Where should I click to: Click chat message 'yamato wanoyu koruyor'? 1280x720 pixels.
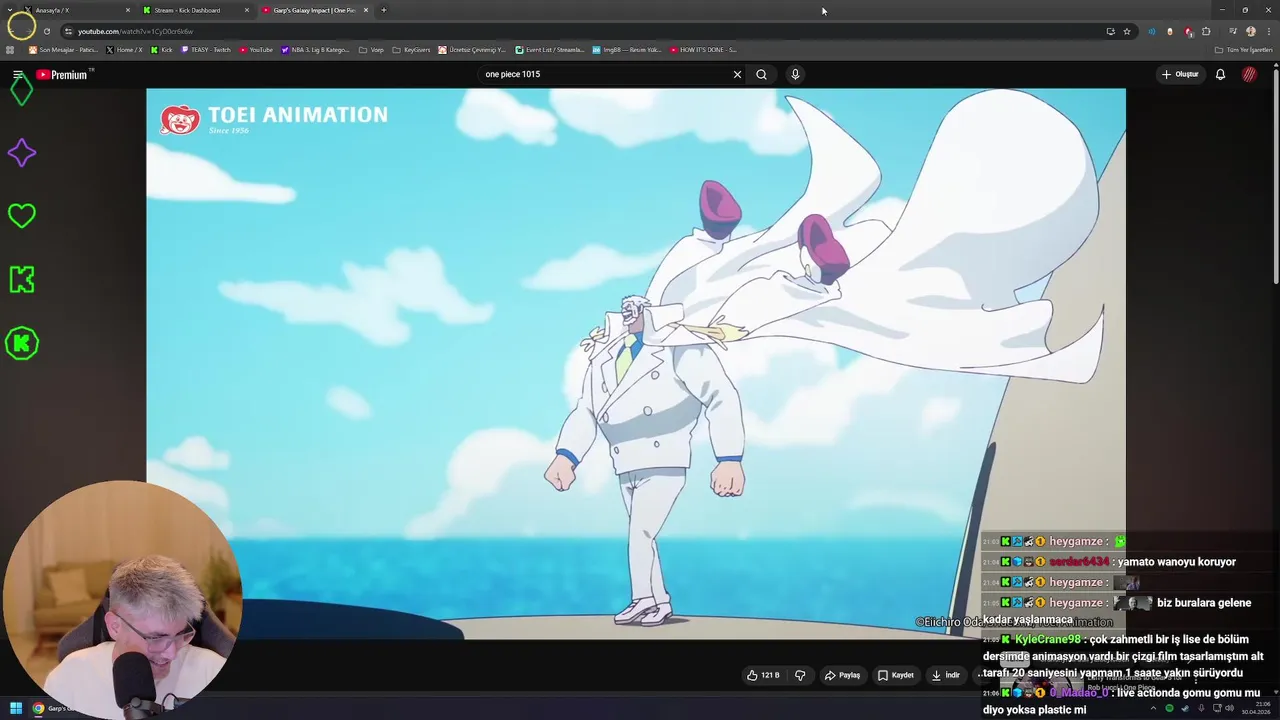(x=1176, y=562)
